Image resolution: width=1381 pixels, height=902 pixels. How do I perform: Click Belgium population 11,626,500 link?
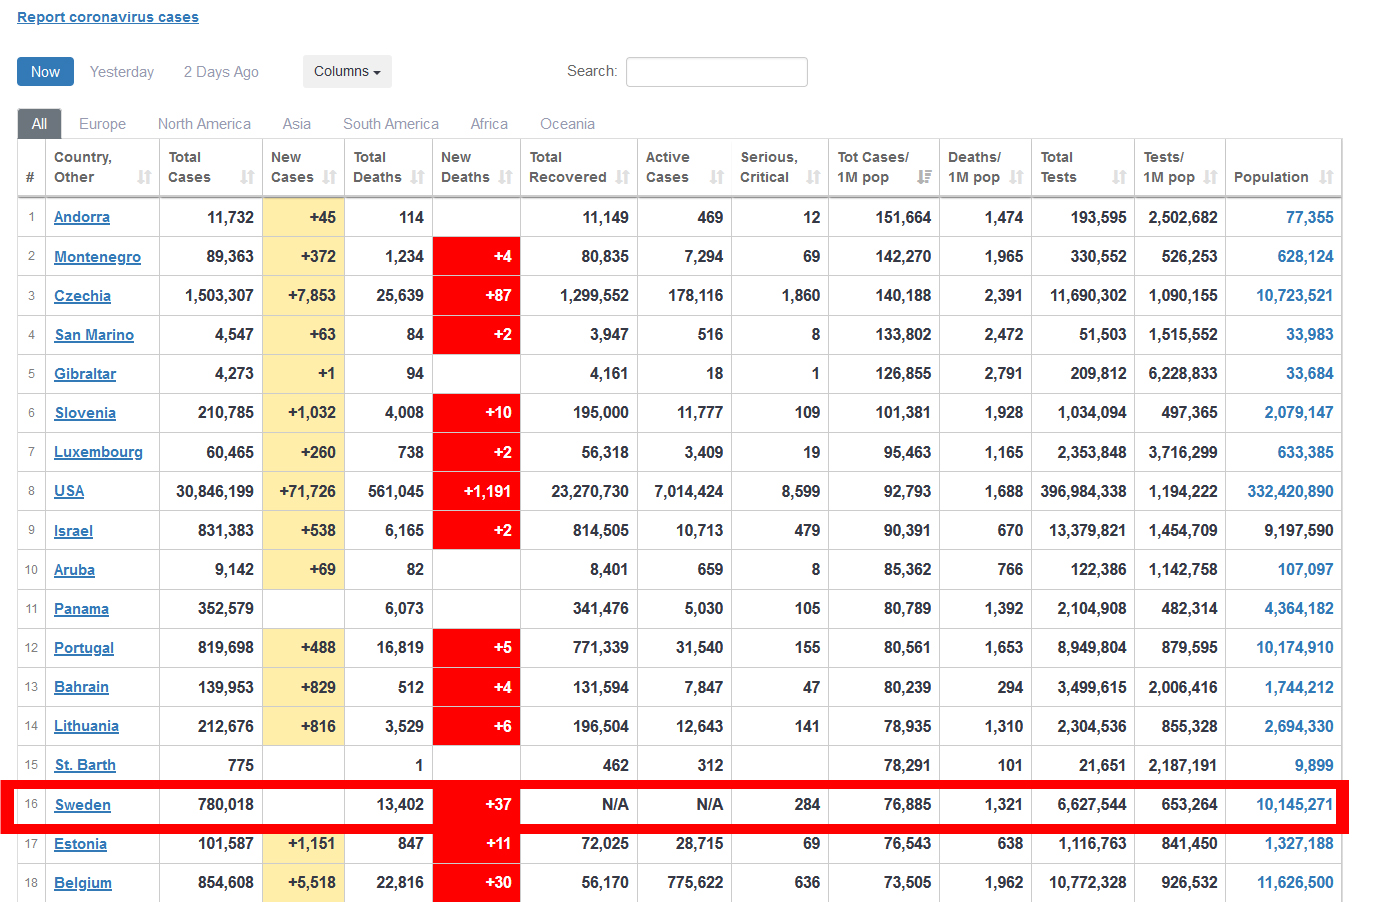pyautogui.click(x=1295, y=882)
